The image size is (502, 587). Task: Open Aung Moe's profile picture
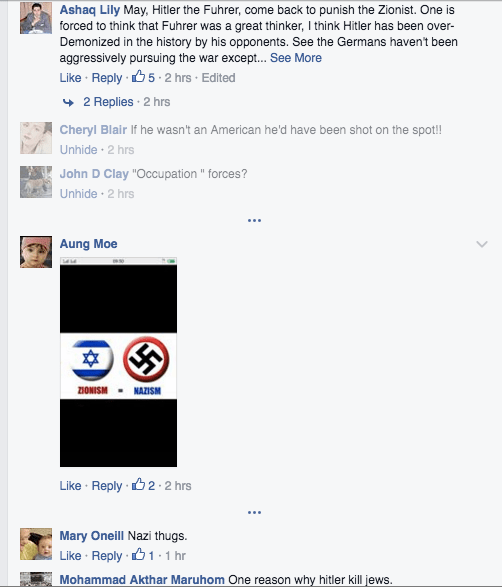coord(36,252)
